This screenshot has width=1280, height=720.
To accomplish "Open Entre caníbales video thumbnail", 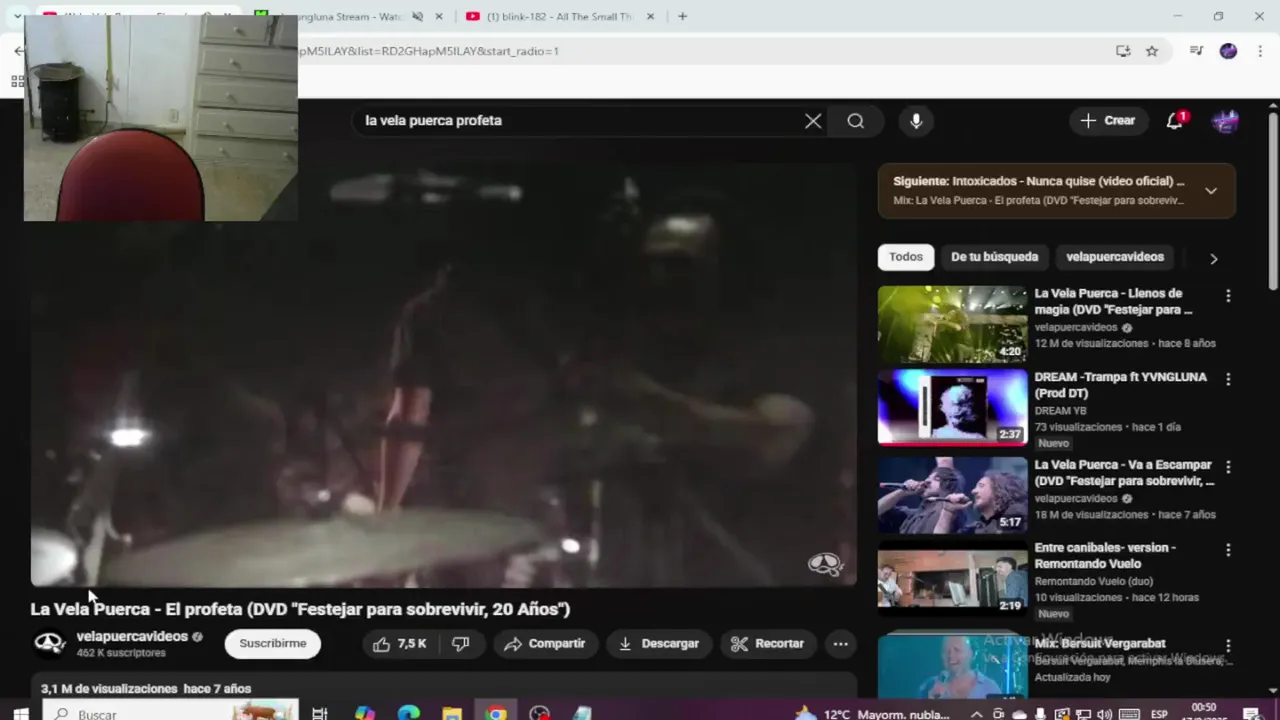I will point(952,578).
